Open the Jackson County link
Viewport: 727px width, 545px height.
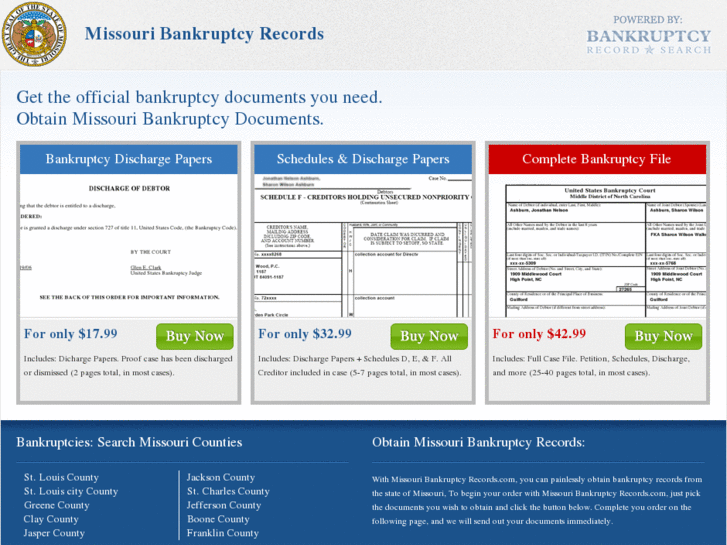pos(221,477)
